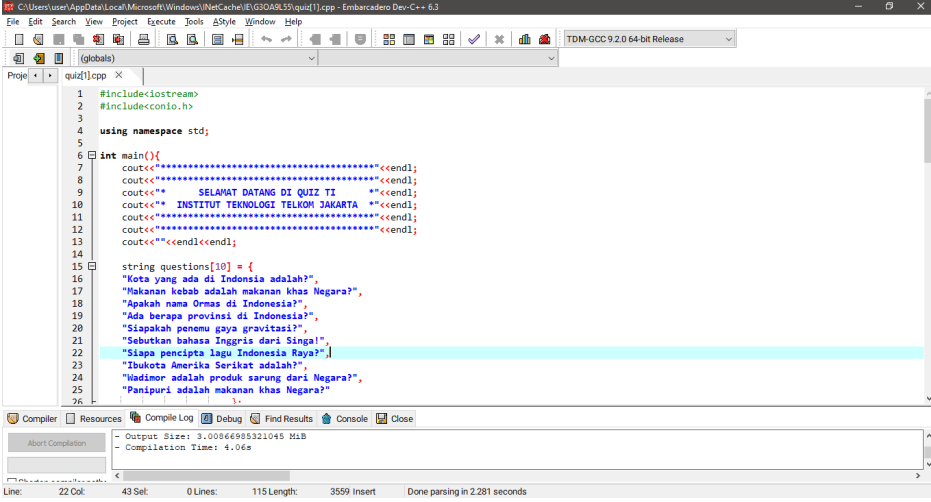The width and height of the screenshot is (931, 502).
Task: Switch to the Compiler tab
Action: (32, 419)
